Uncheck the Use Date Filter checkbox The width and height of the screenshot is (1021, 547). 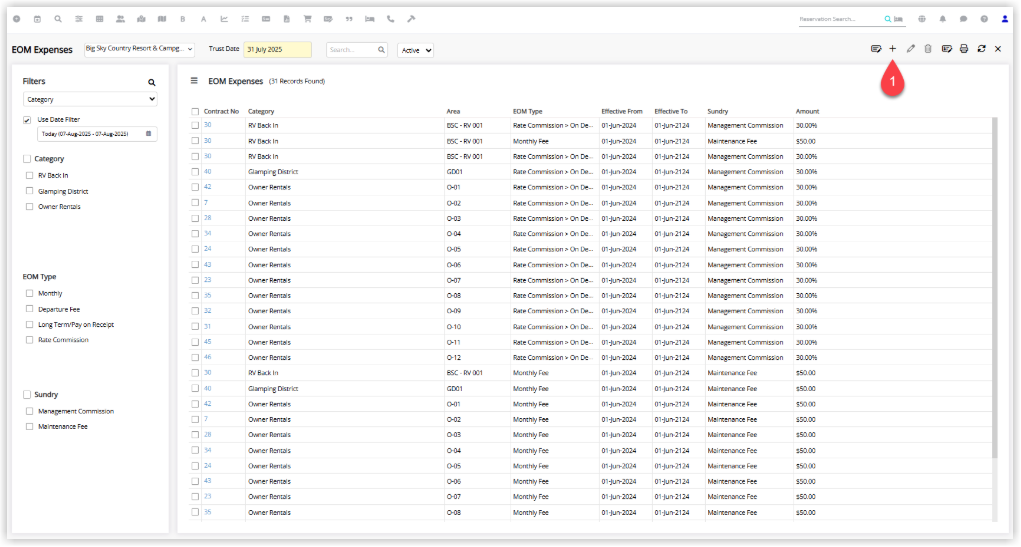click(27, 120)
